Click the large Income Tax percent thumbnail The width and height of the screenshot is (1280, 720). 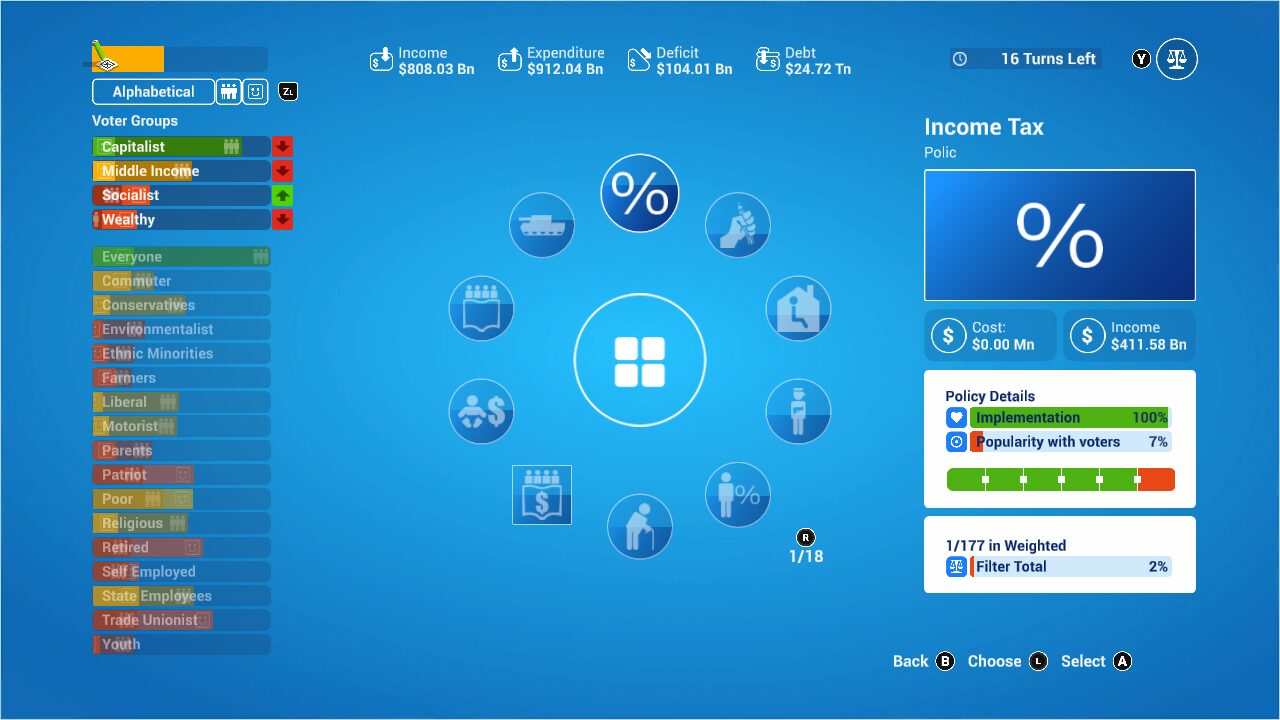click(1059, 235)
